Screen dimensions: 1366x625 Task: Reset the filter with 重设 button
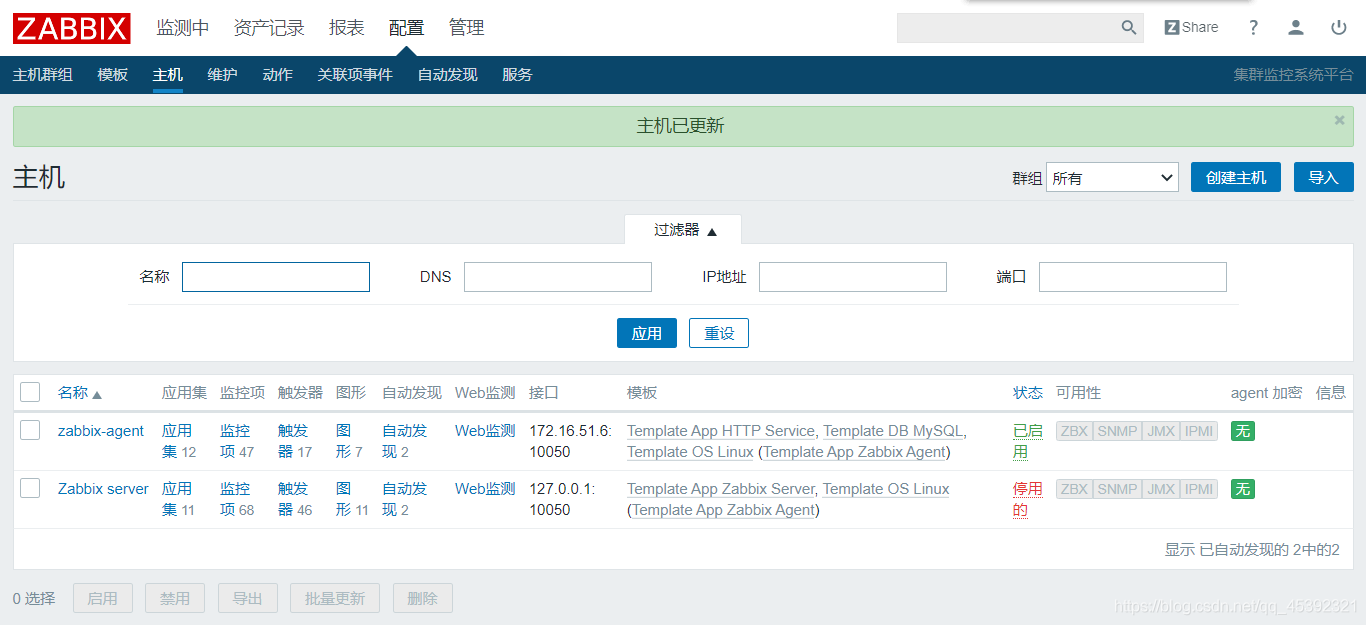pos(719,333)
